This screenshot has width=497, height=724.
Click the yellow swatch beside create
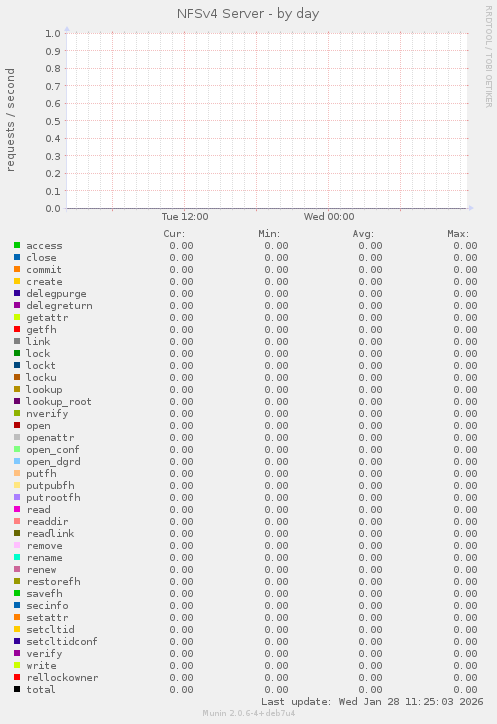click(17, 281)
